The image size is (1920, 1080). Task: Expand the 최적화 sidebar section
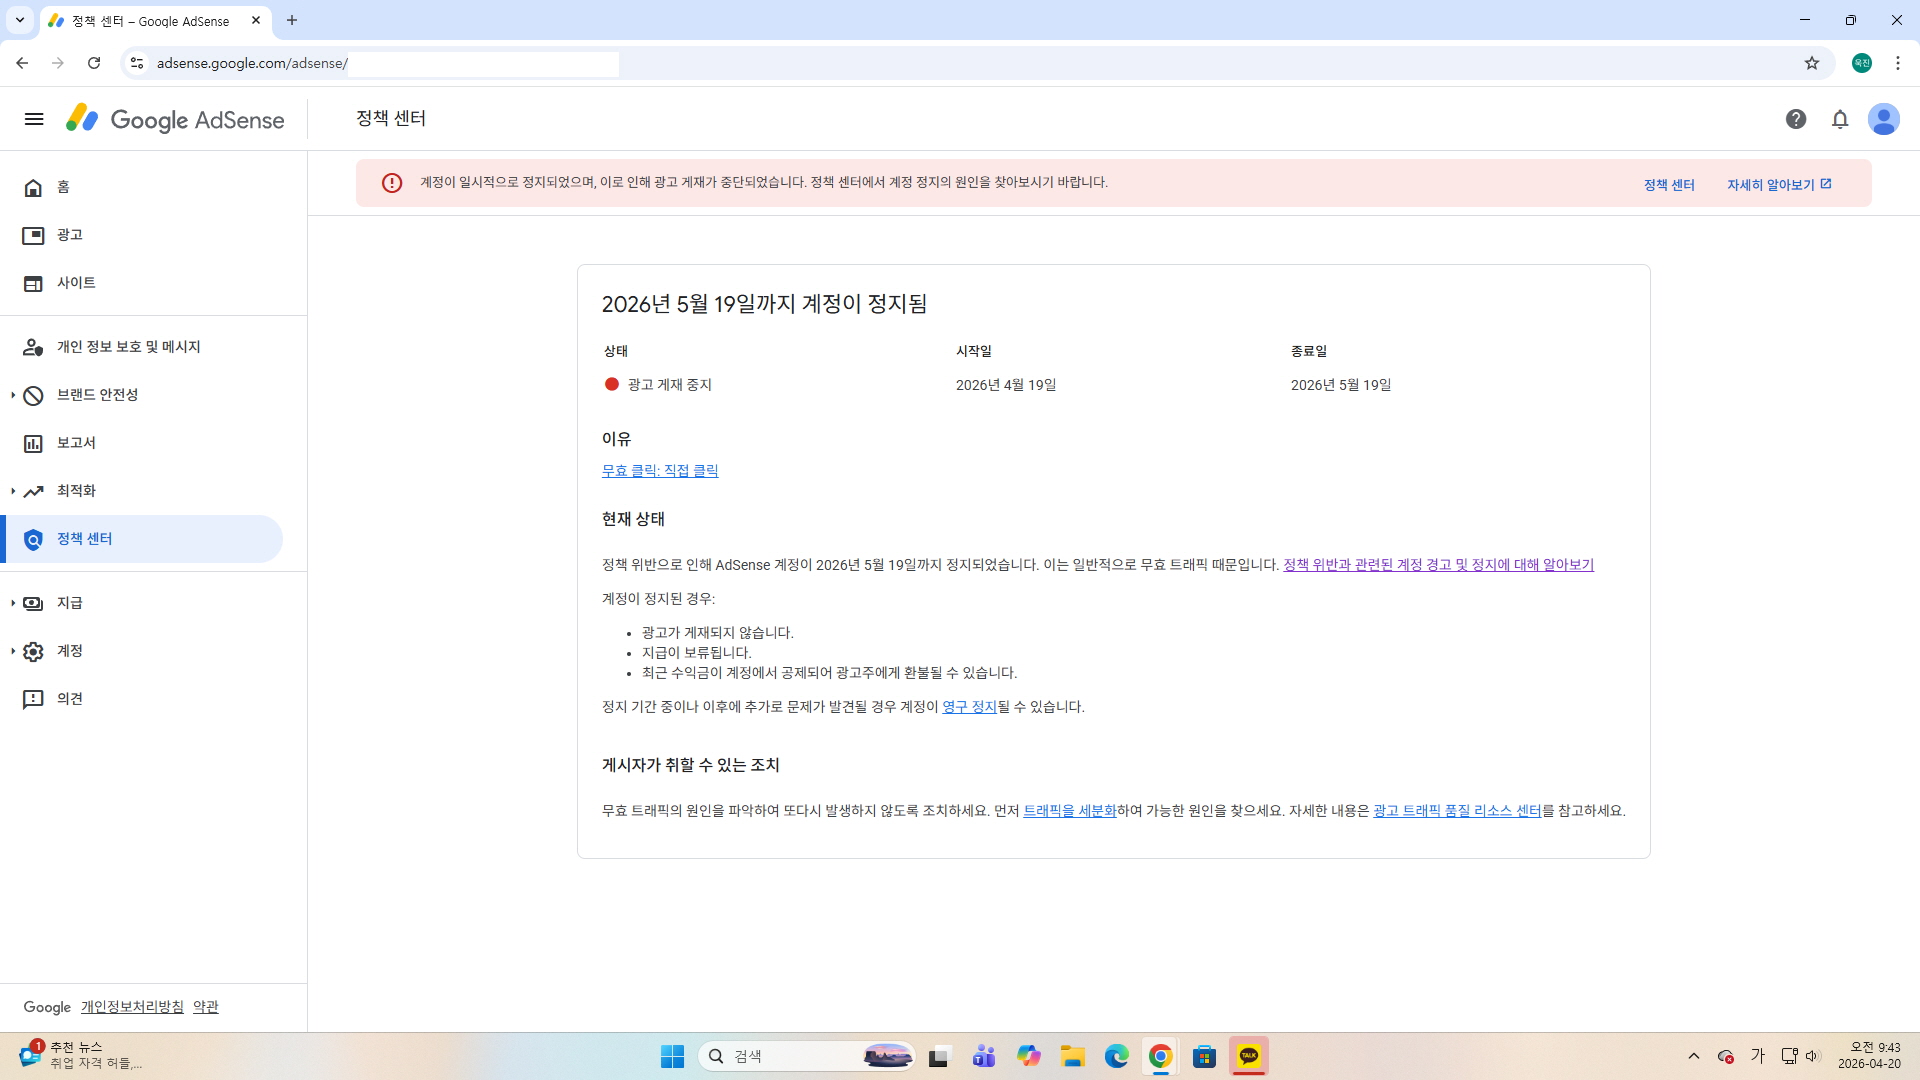[76, 491]
